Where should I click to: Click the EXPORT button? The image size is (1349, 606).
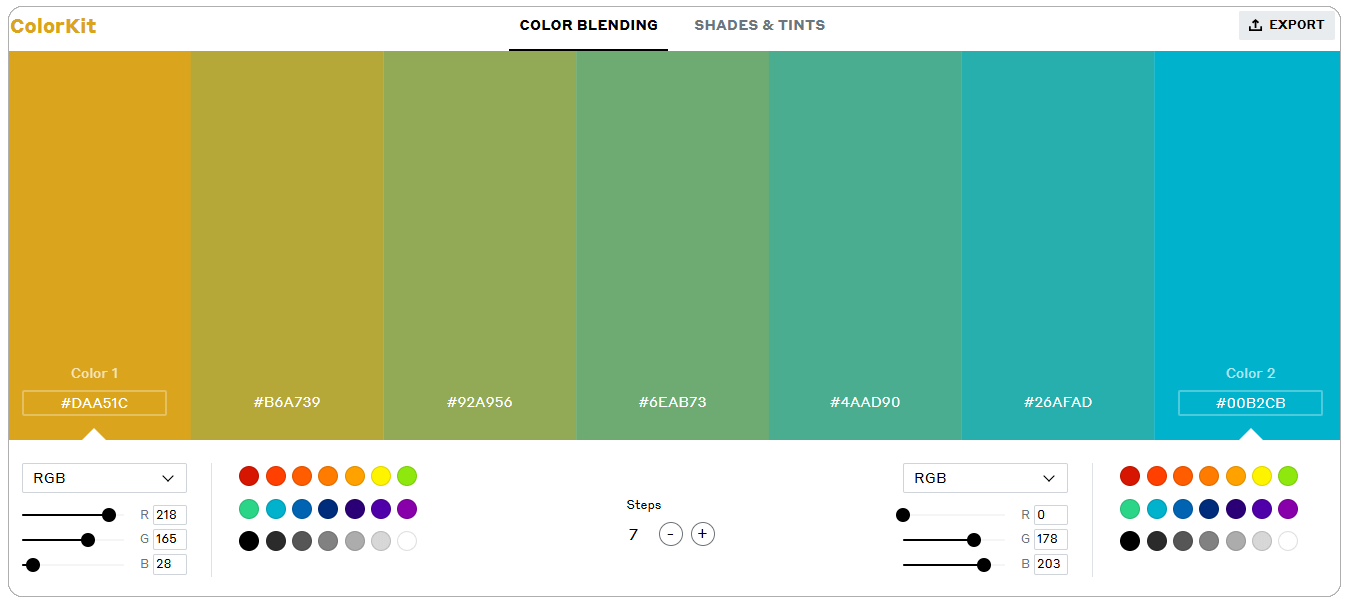point(1287,25)
